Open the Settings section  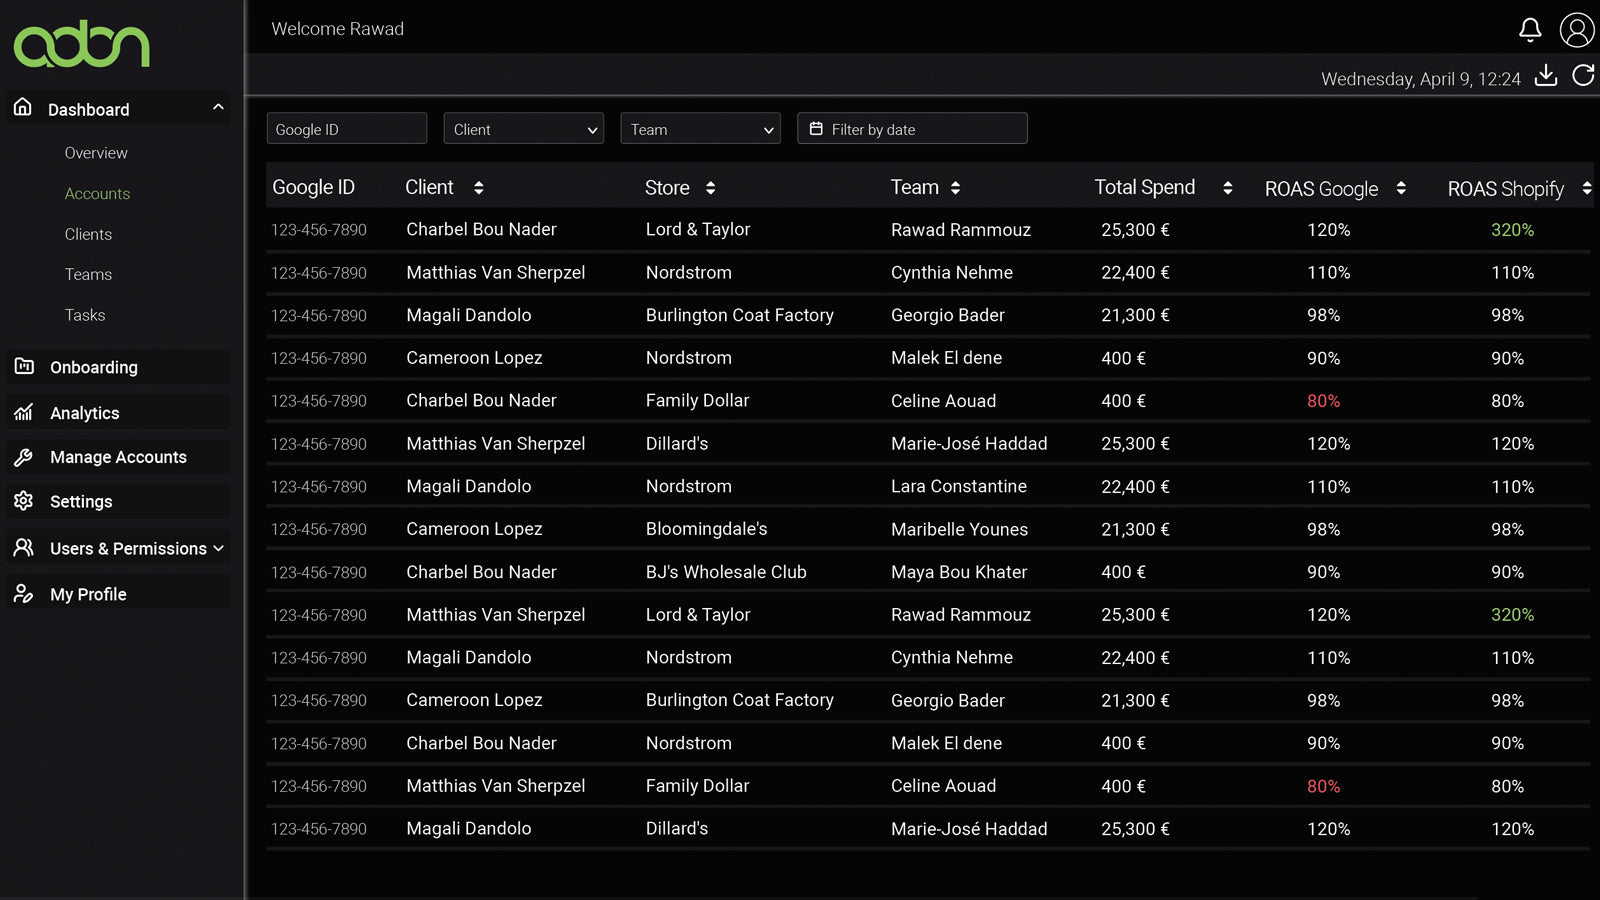(118, 501)
